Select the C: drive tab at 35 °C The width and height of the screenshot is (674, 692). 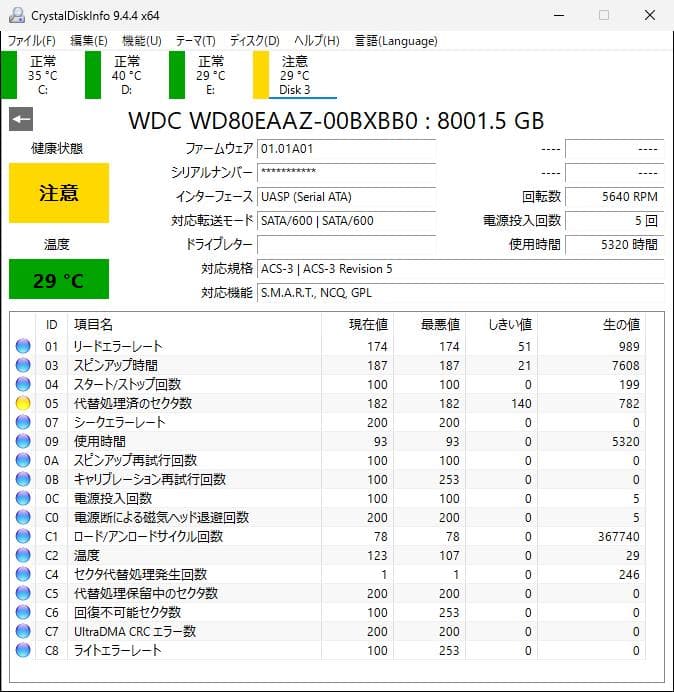tap(42, 75)
